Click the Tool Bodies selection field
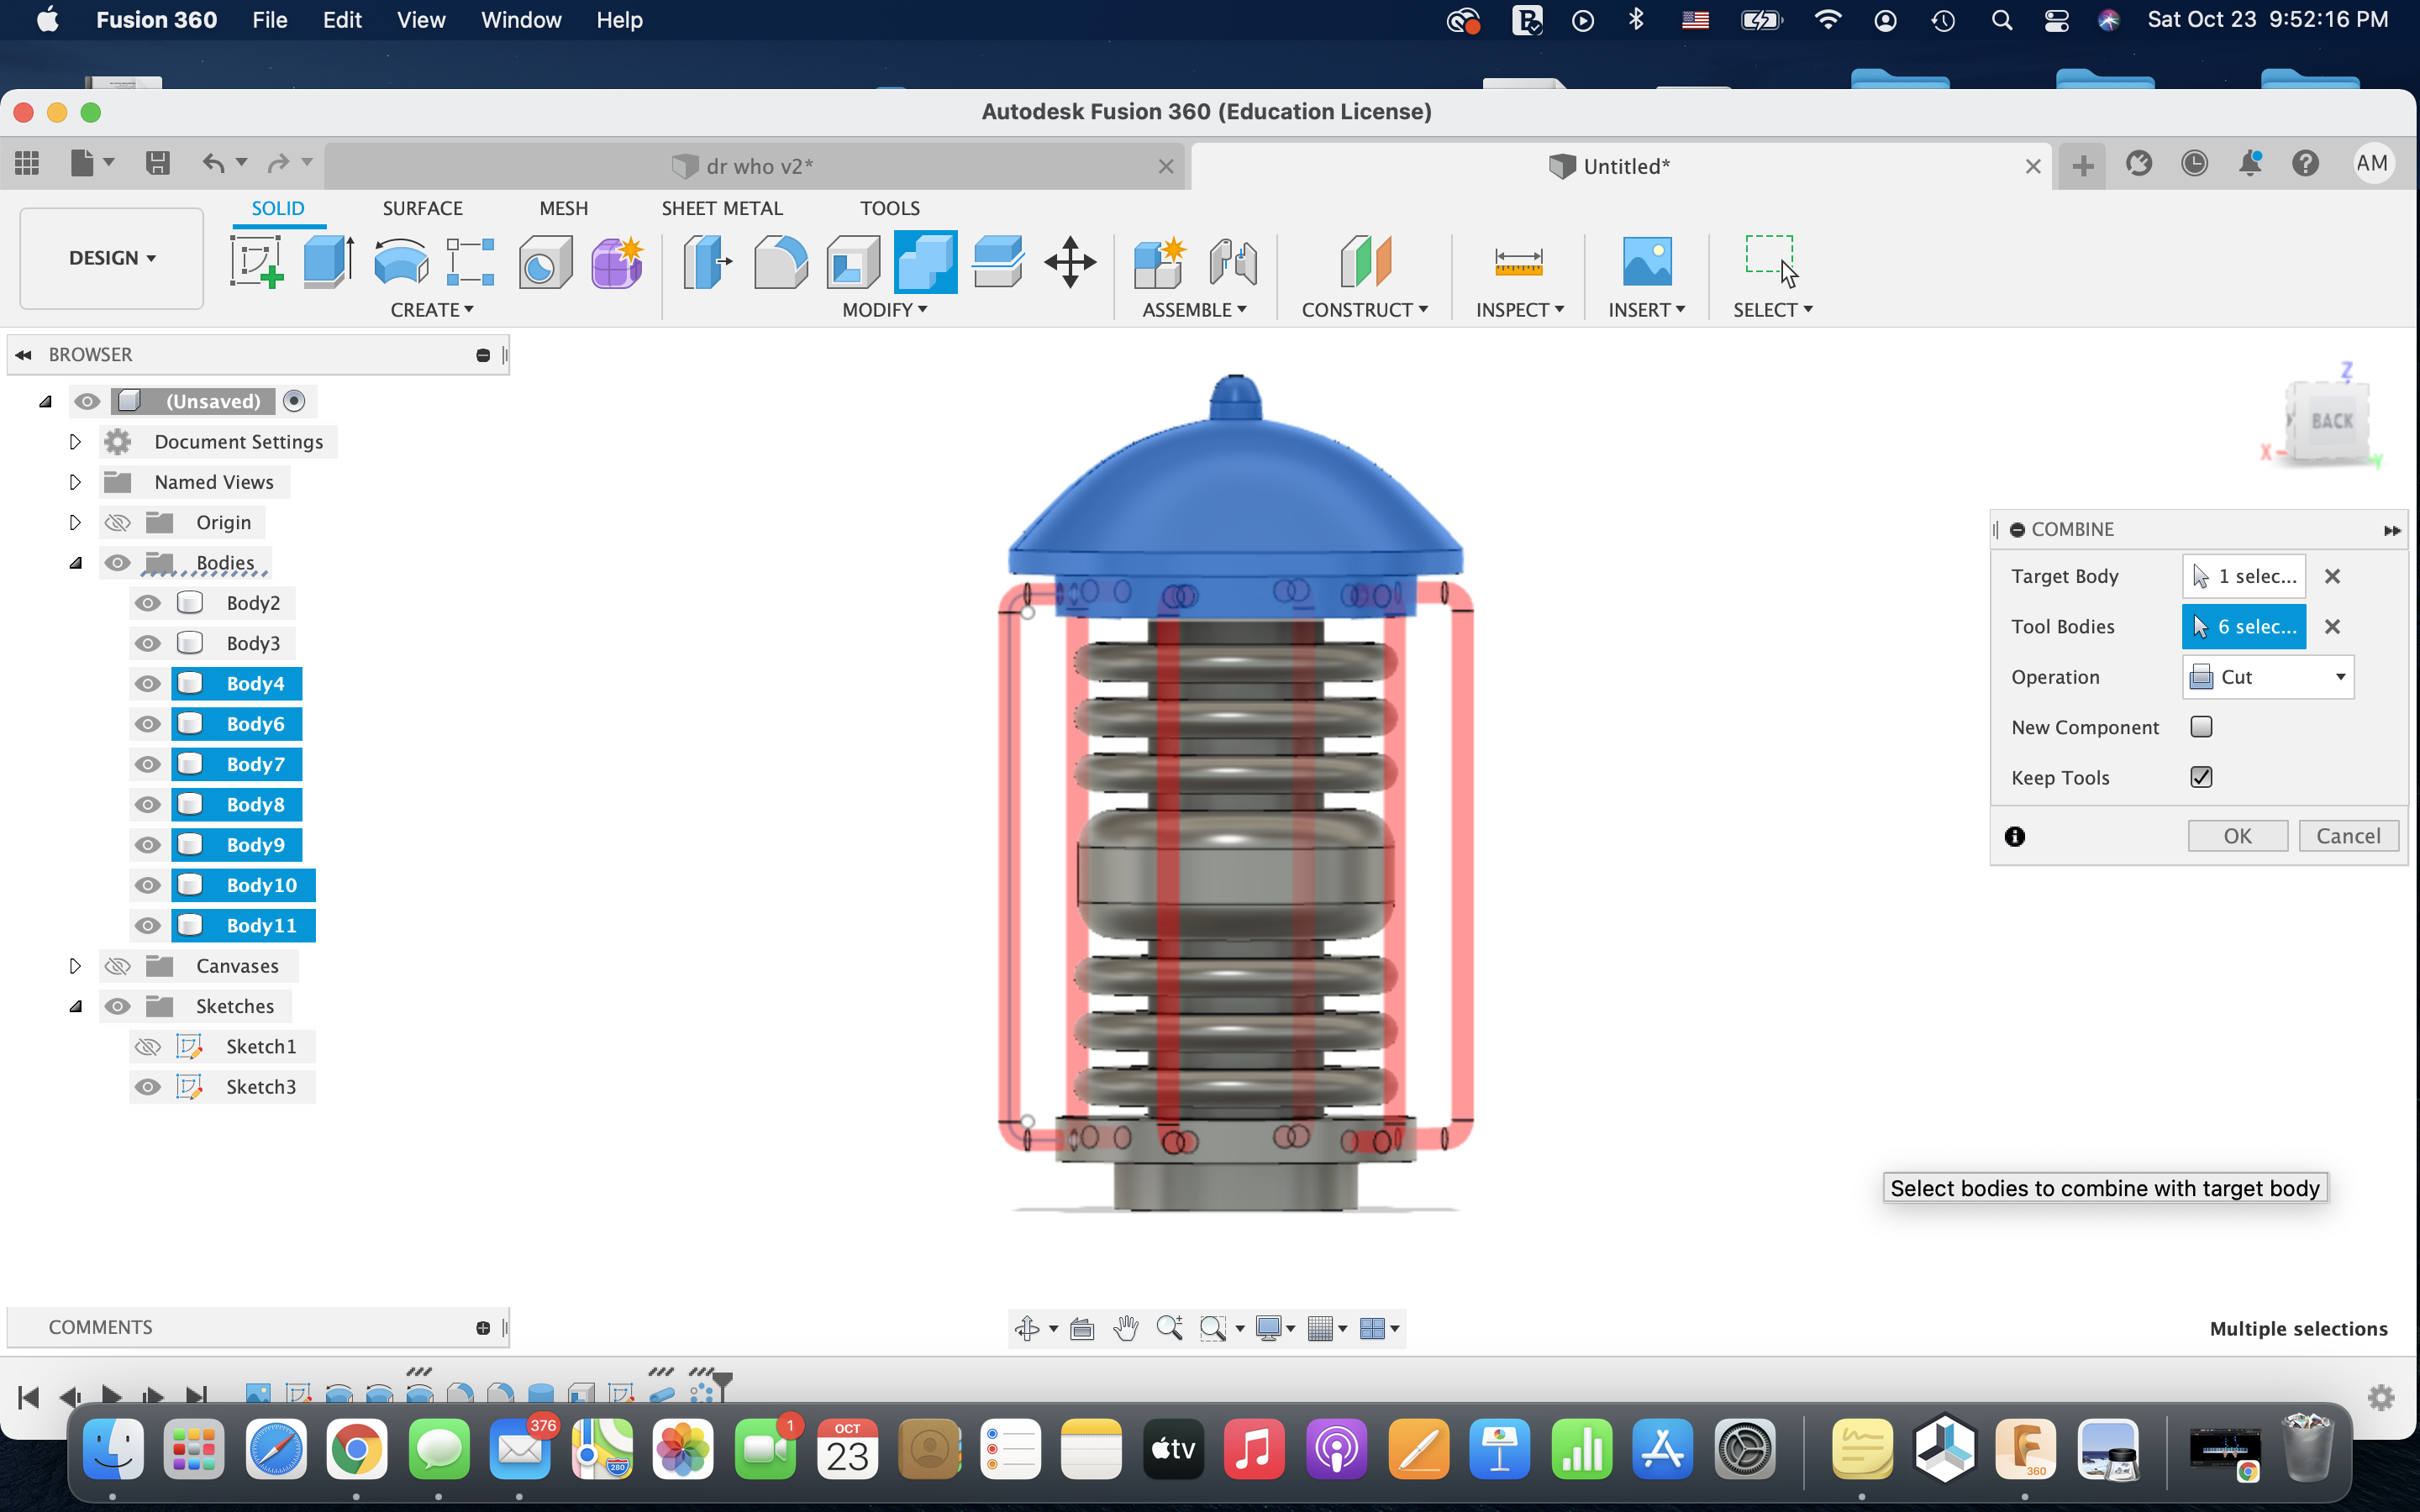 2246,625
